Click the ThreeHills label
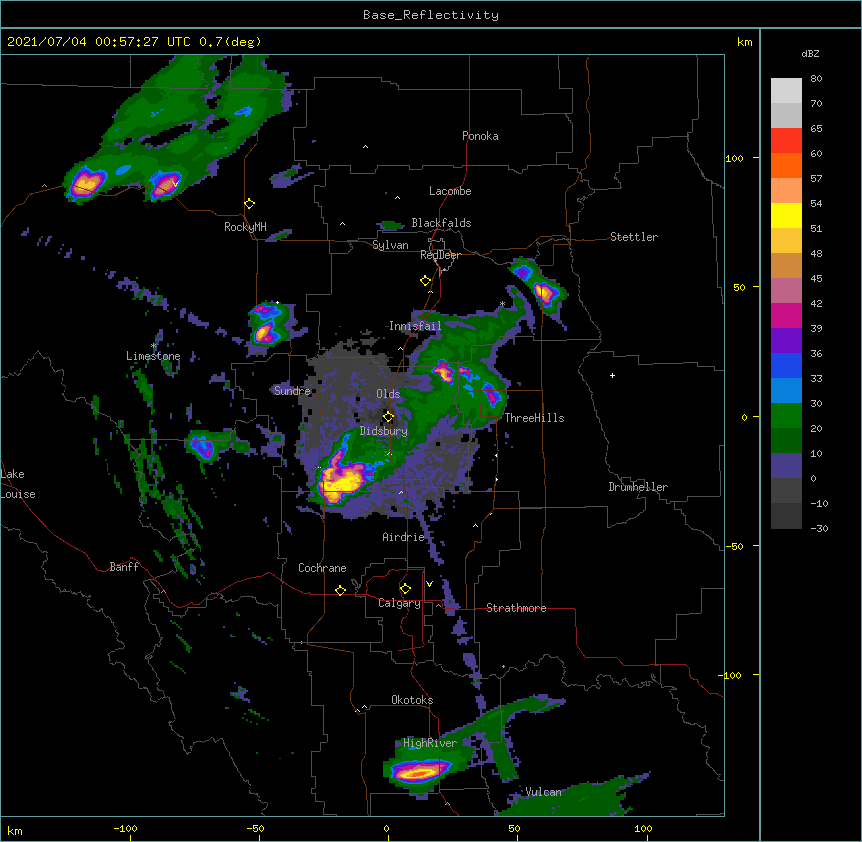This screenshot has height=842, width=862. pyautogui.click(x=534, y=418)
